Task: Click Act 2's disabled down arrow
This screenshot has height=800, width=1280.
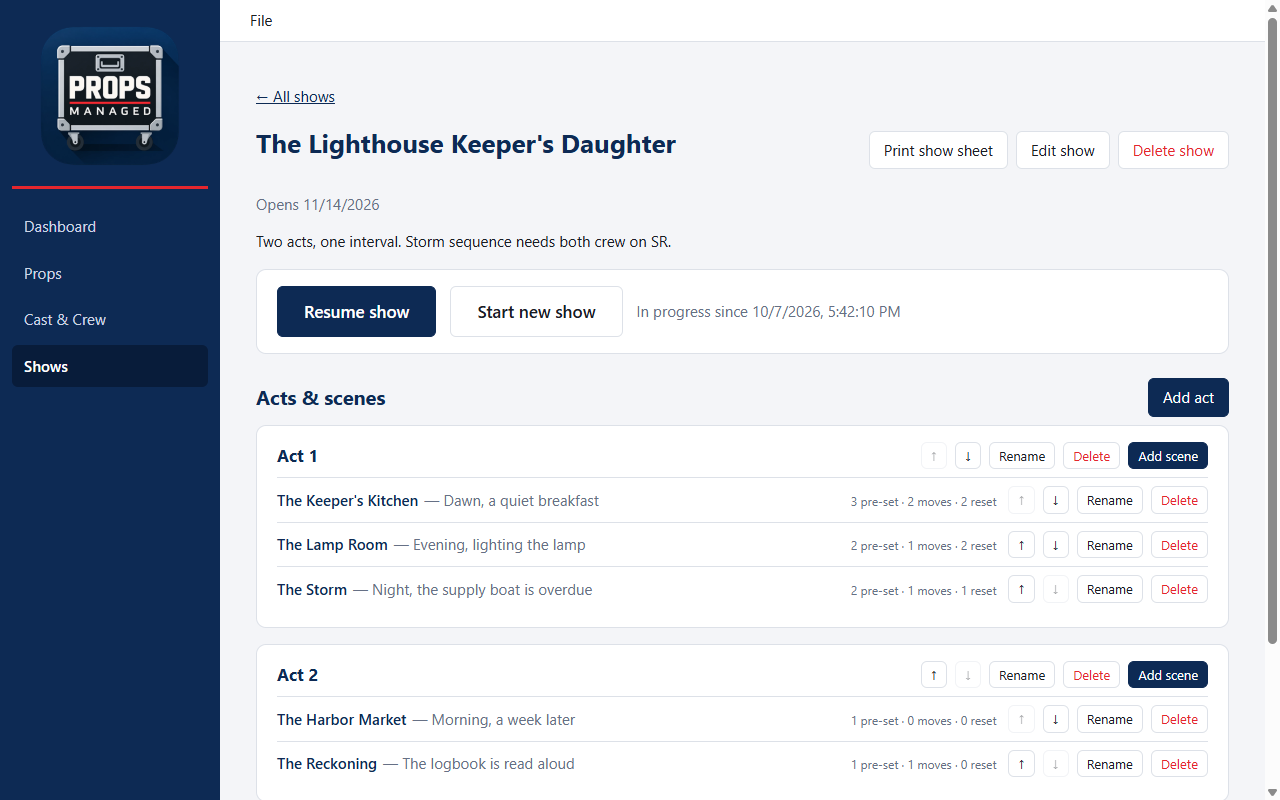Action: pos(968,675)
